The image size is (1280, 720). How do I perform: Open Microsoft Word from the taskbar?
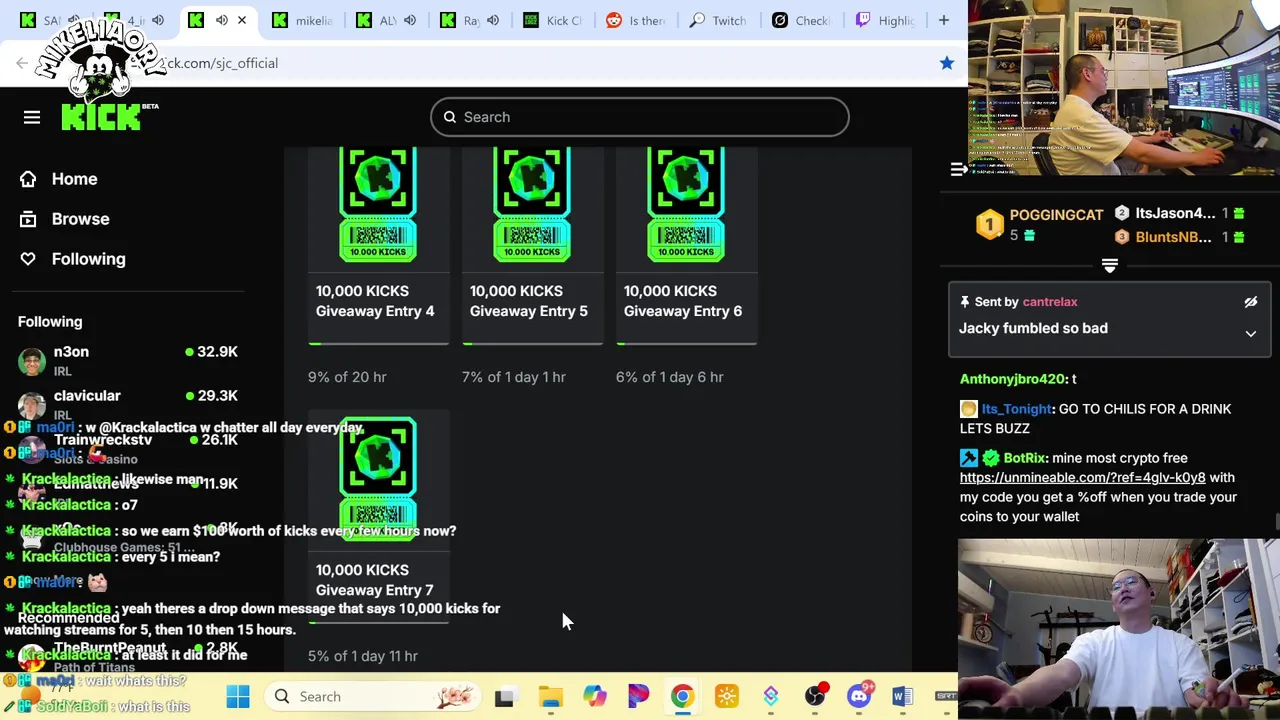(902, 696)
